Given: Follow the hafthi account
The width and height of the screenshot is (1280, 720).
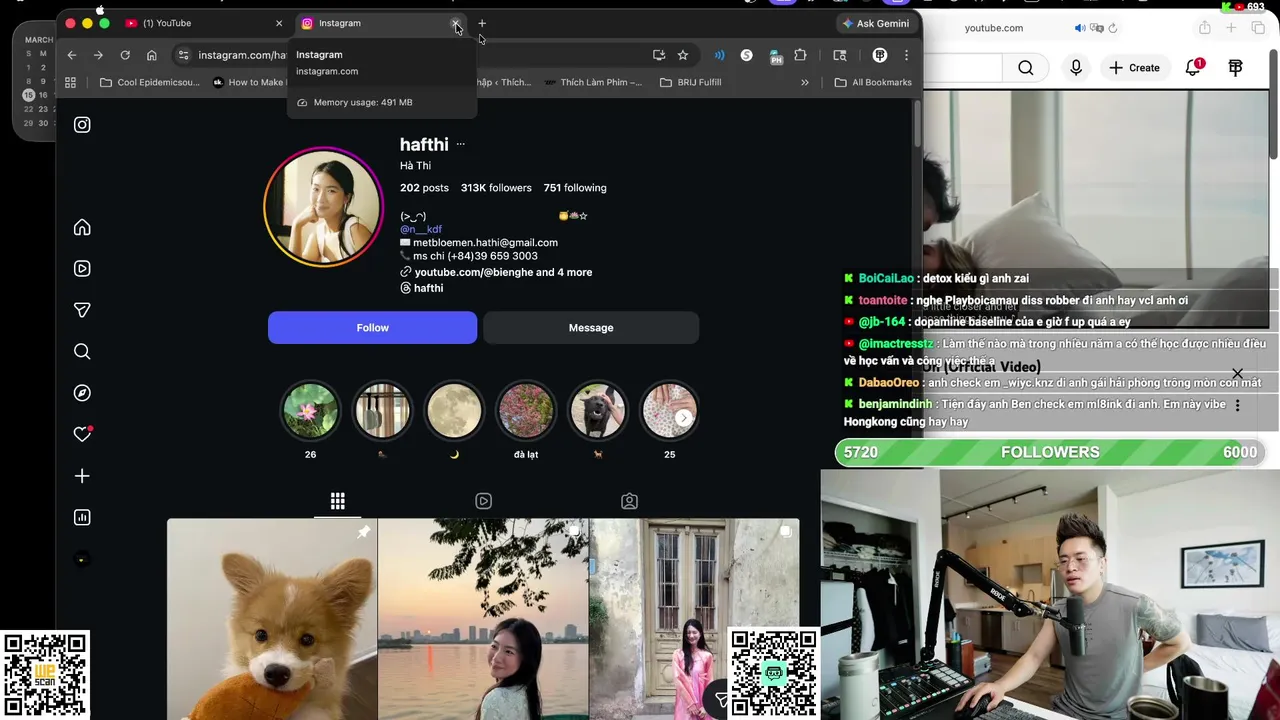Looking at the screenshot, I should tap(372, 328).
